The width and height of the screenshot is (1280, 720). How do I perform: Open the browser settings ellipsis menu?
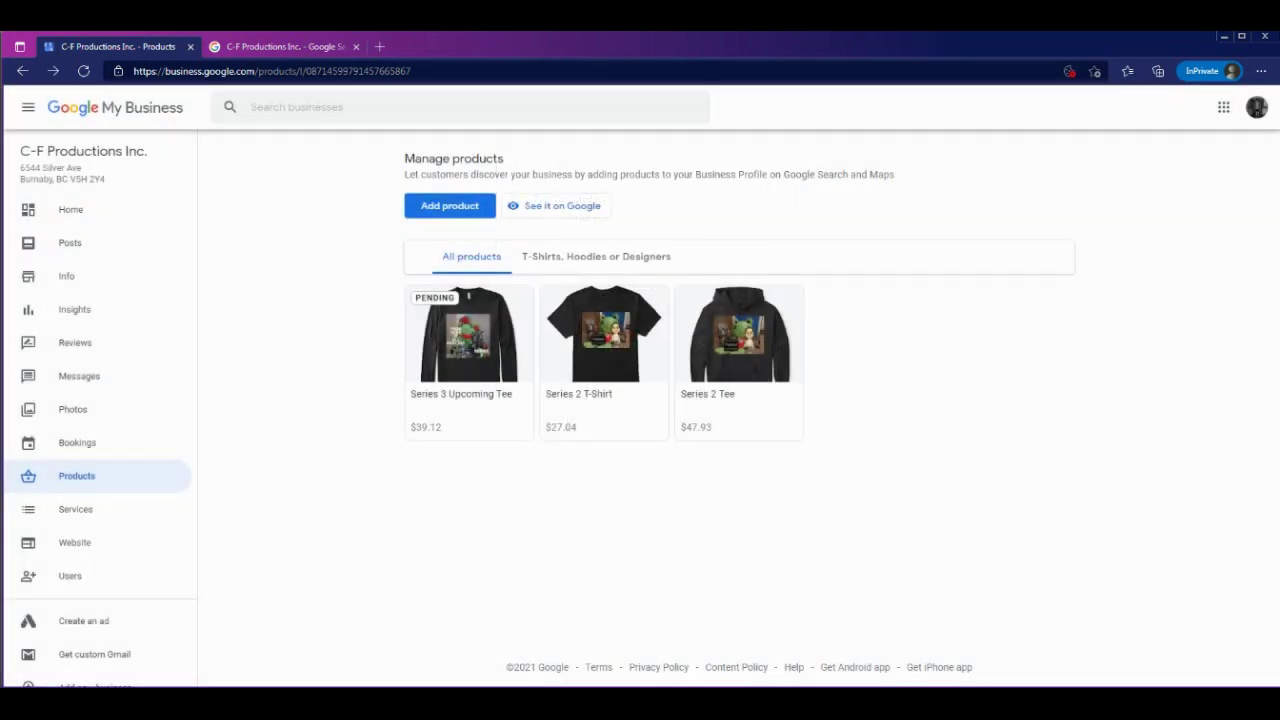coord(1261,71)
